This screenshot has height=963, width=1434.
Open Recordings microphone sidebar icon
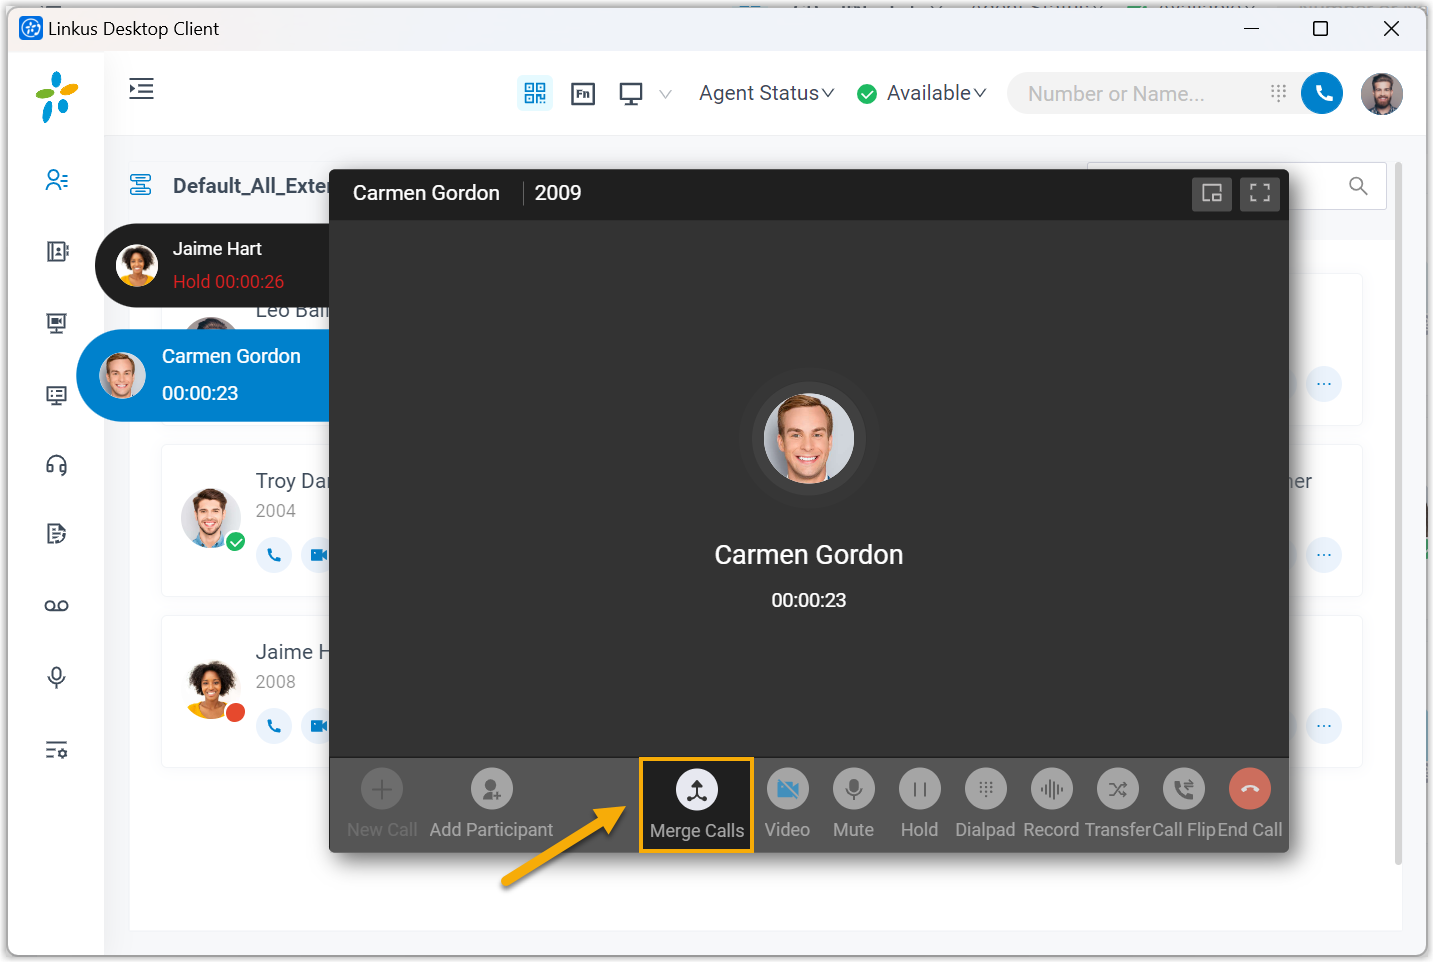coord(57,678)
